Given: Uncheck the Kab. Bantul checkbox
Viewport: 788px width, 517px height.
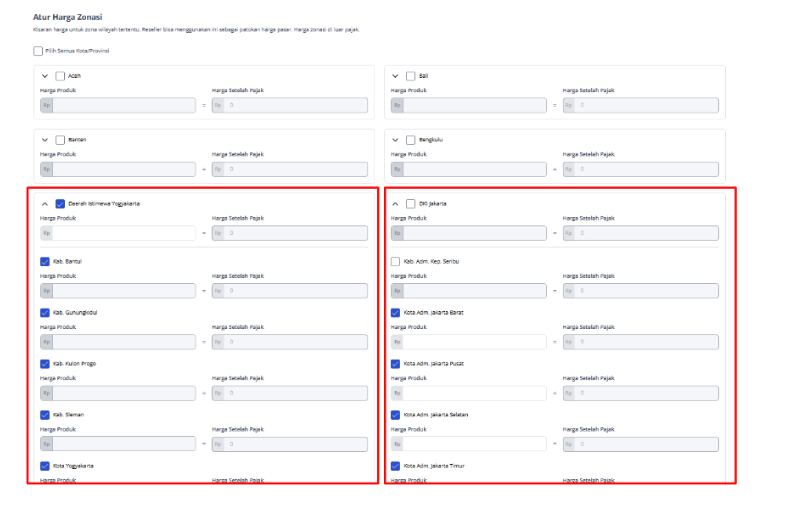Looking at the screenshot, I should point(45,261).
